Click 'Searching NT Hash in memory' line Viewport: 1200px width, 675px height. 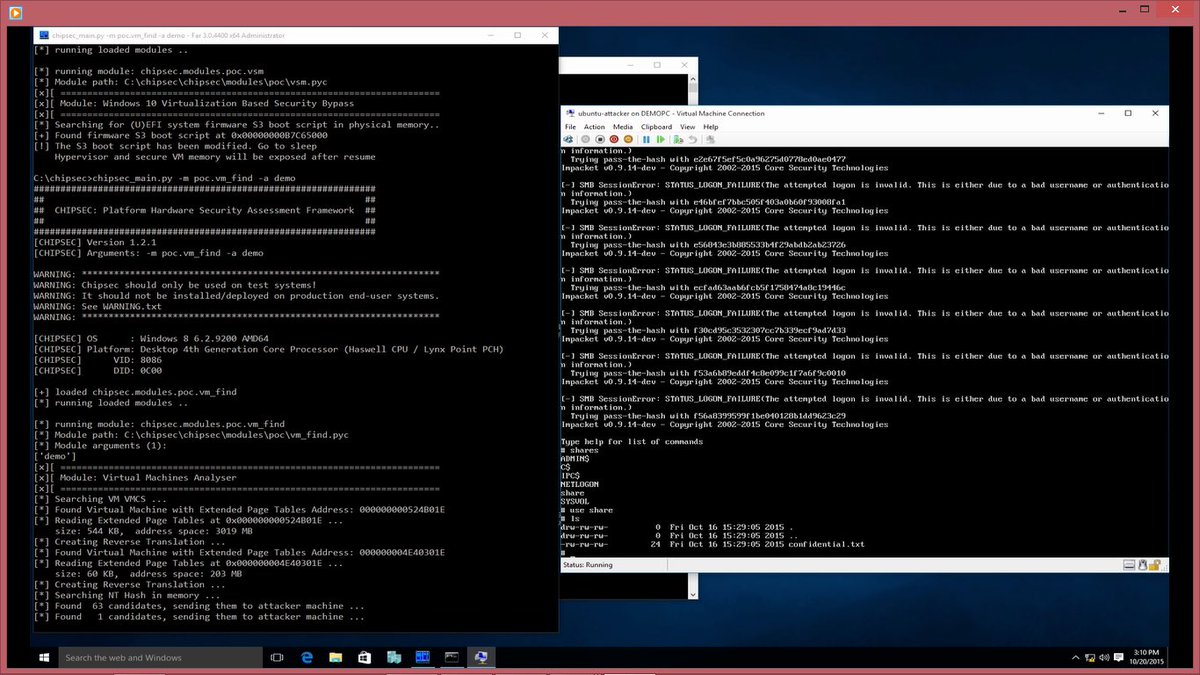click(126, 595)
